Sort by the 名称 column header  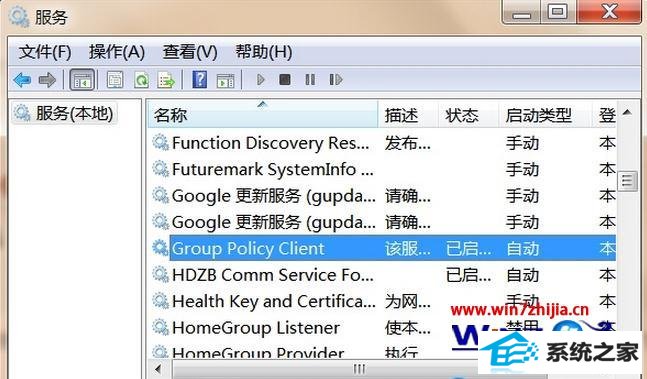point(263,114)
